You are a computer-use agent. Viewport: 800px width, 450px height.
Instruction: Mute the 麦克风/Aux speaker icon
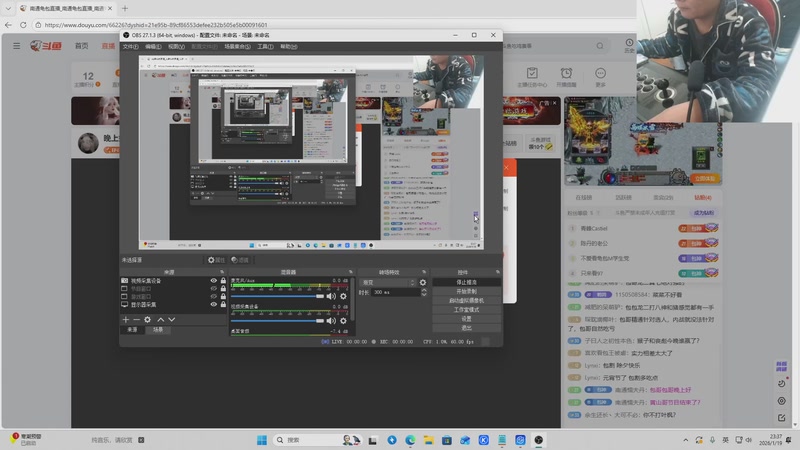(x=331, y=296)
